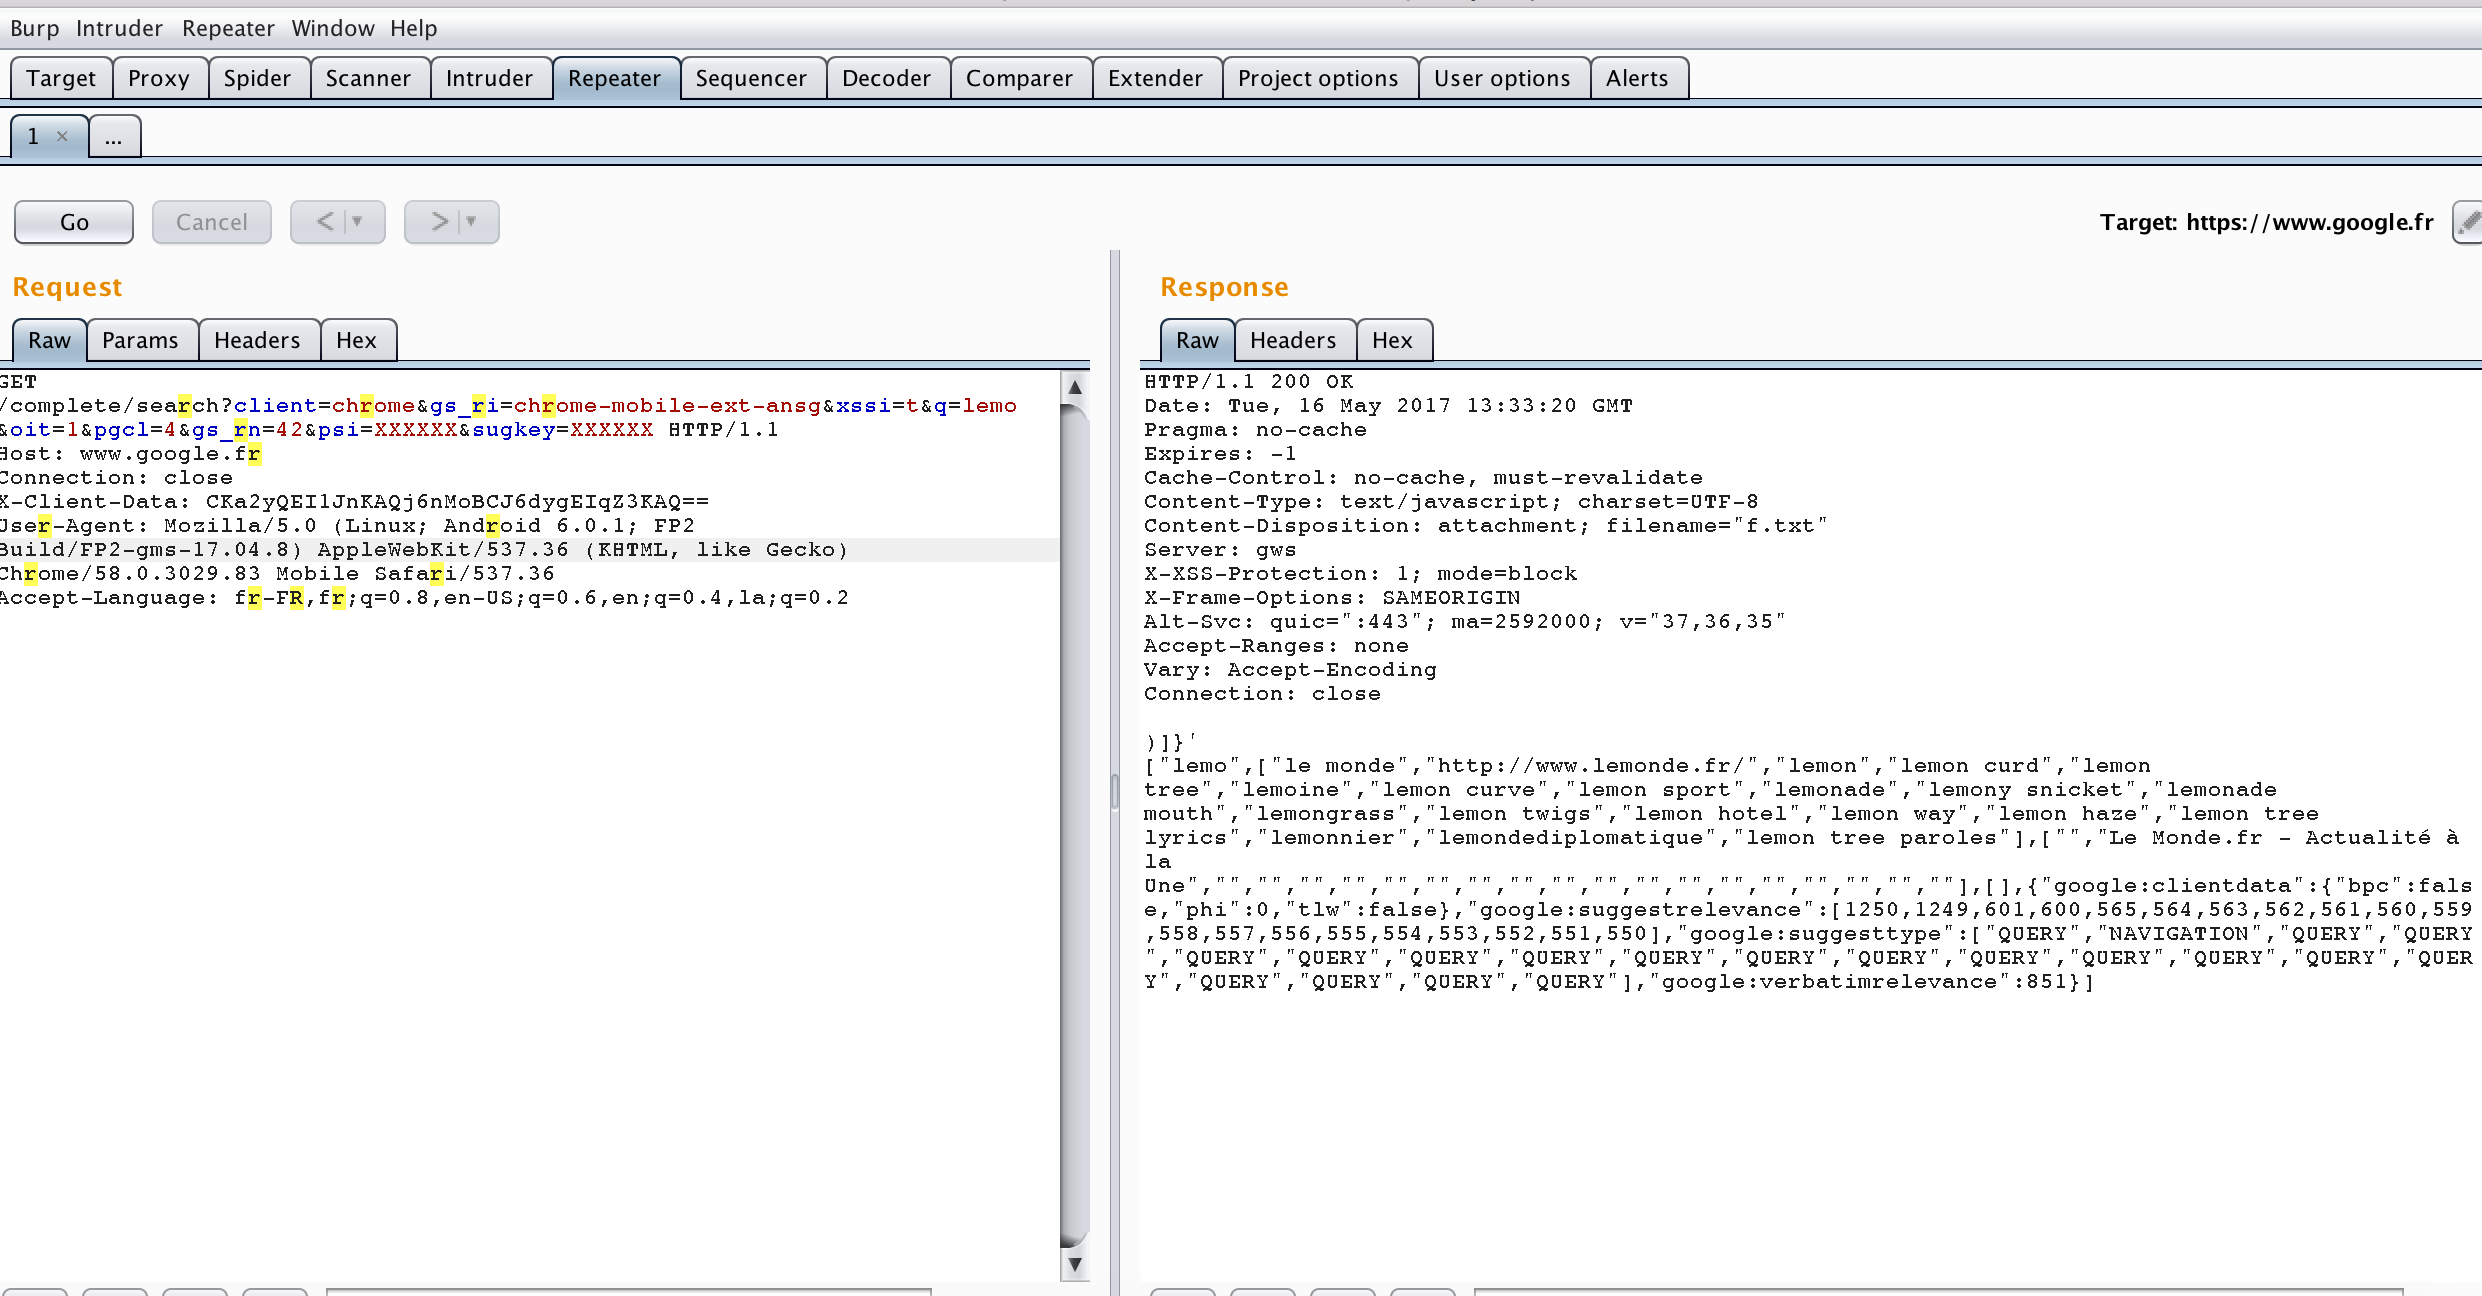The height and width of the screenshot is (1296, 2482).
Task: Click the Content-Type response header
Action: click(x=1451, y=502)
